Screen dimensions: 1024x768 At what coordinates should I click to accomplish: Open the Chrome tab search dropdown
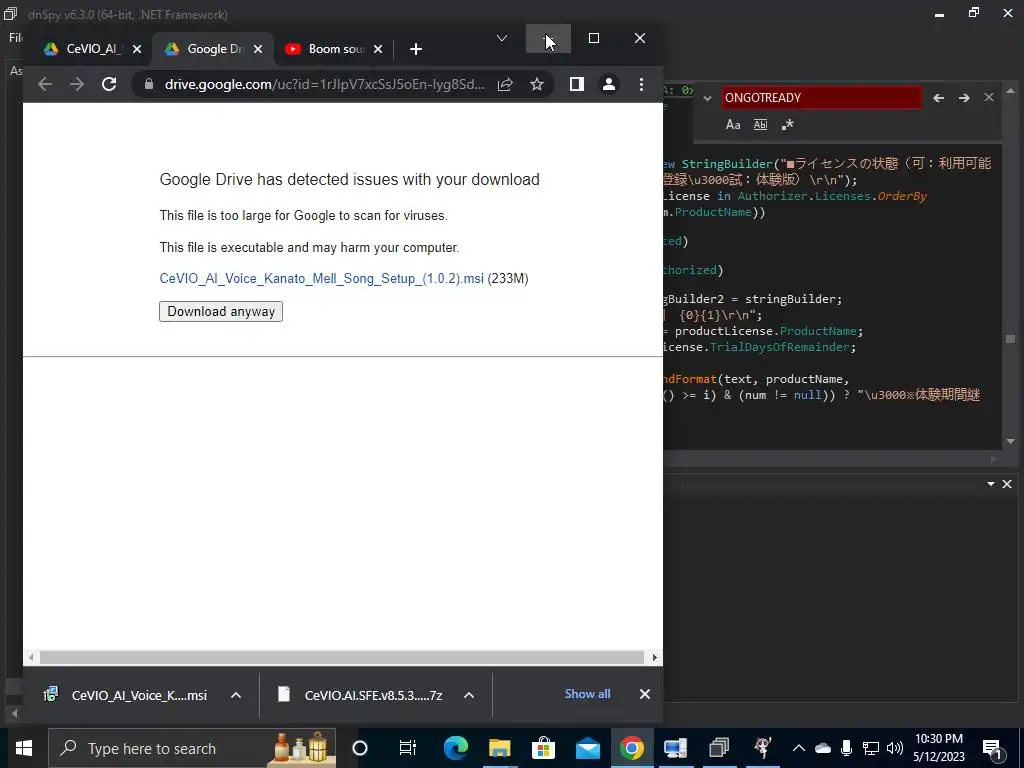[502, 39]
